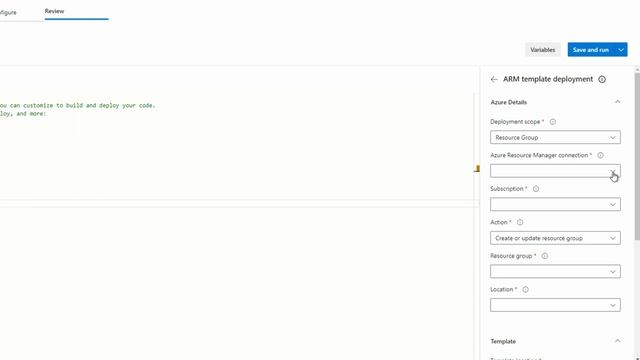Show info tooltip for Action field
The image size is (640, 360).
520,222
